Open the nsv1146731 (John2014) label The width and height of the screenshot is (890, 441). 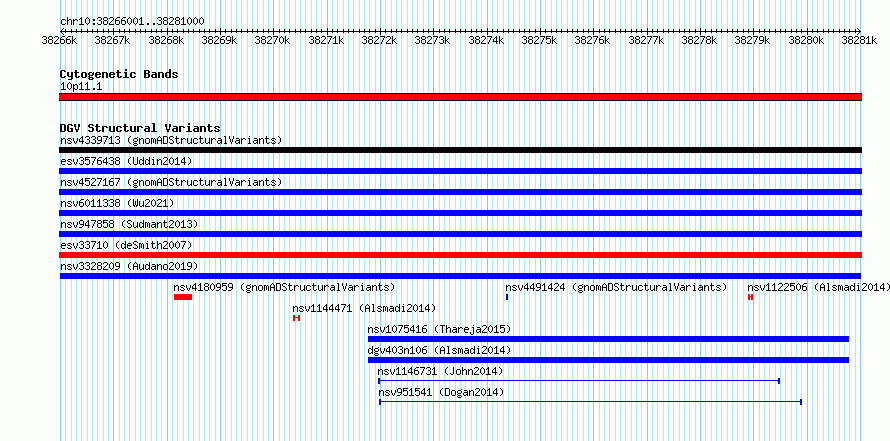(440, 371)
